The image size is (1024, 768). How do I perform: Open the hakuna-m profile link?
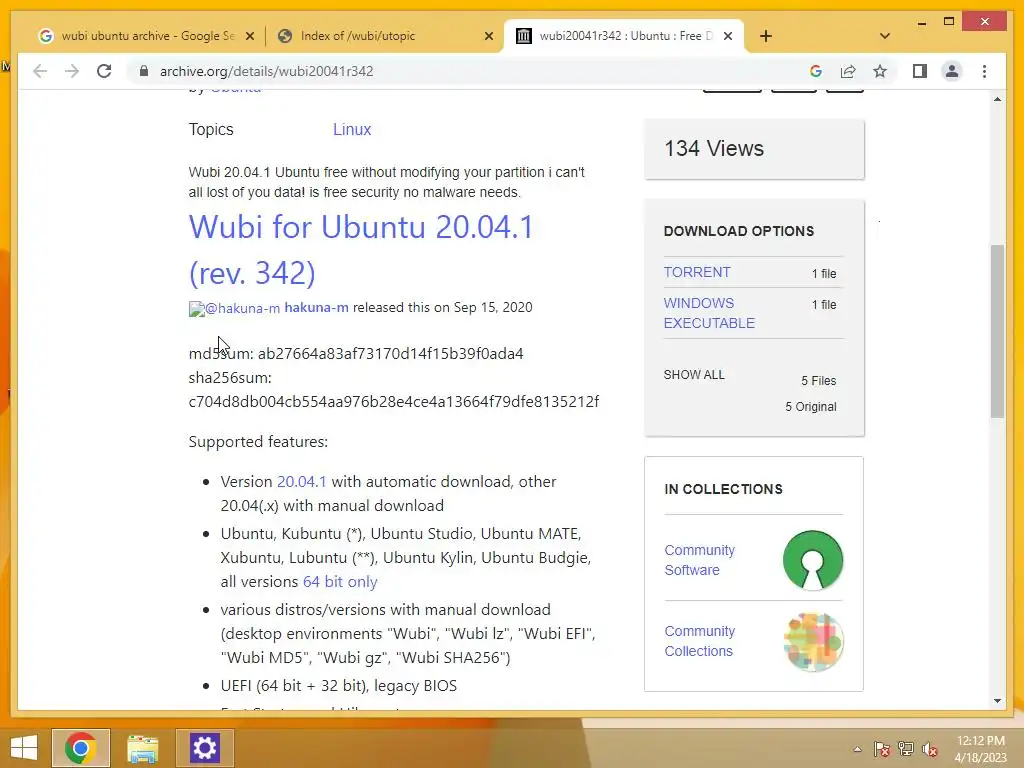tap(316, 307)
